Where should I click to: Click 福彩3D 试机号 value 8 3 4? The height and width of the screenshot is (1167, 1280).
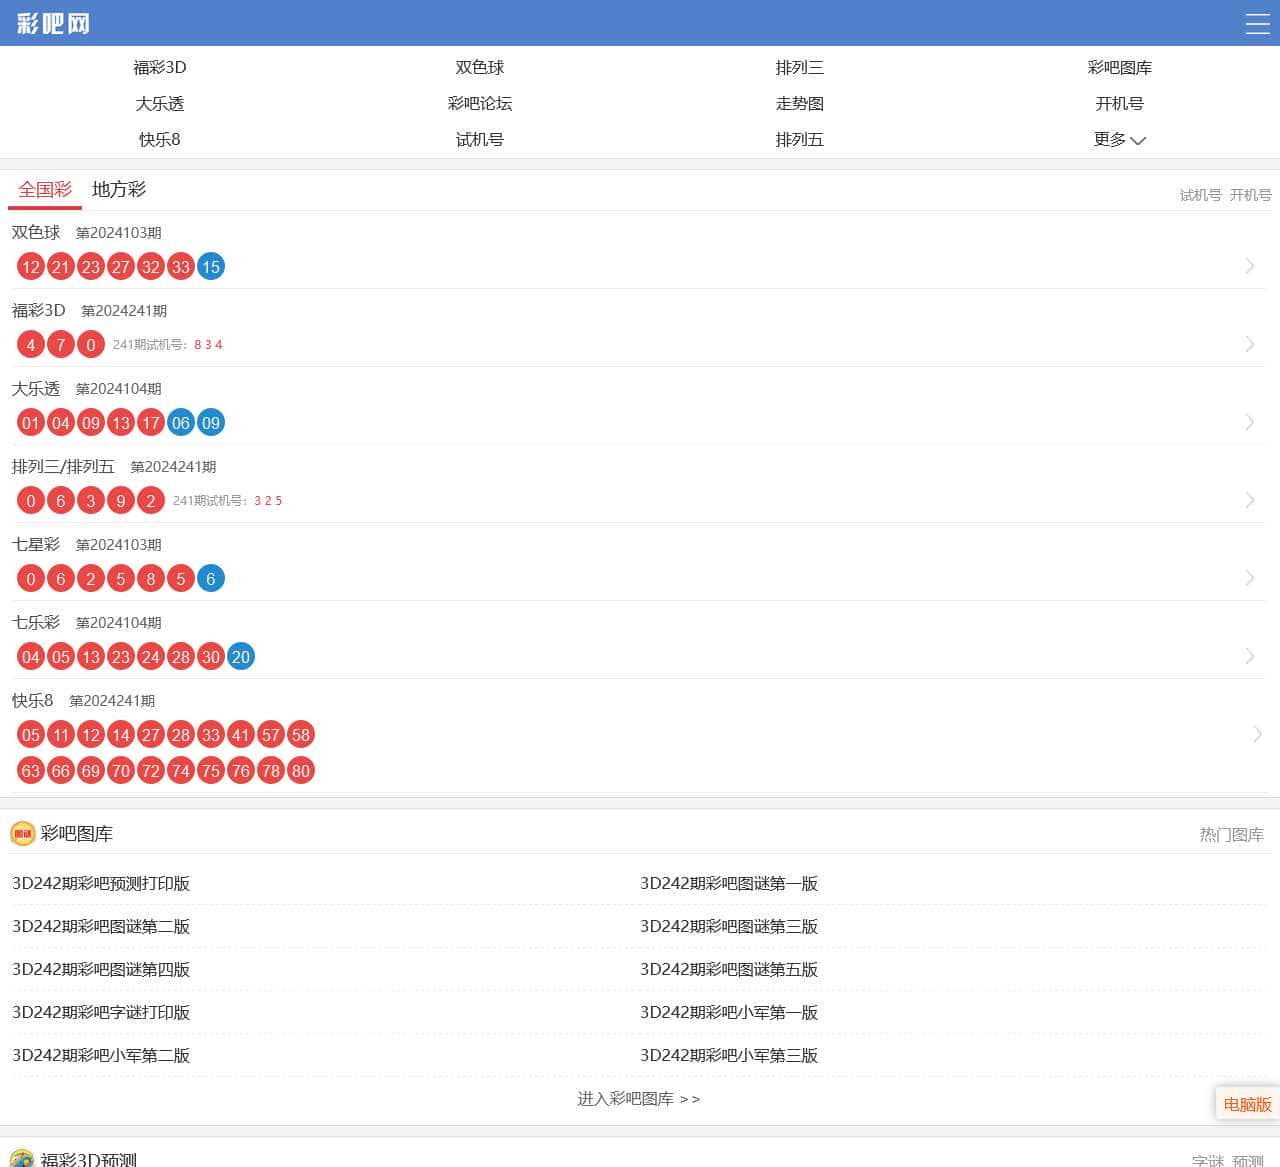pyautogui.click(x=208, y=344)
